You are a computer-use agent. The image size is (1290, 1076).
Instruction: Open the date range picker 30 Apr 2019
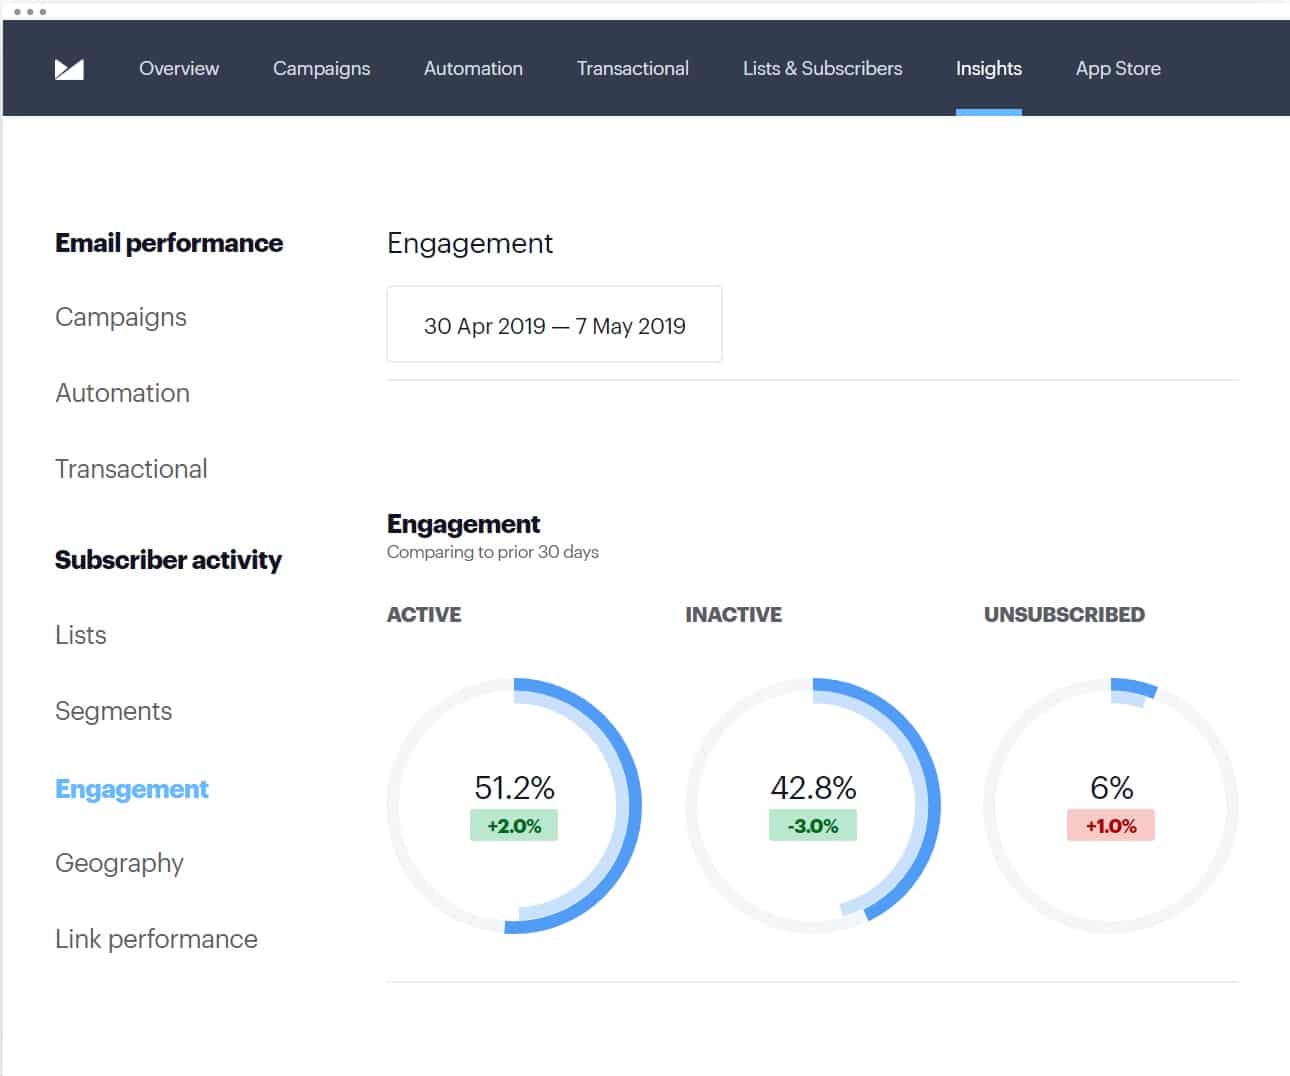[554, 325]
